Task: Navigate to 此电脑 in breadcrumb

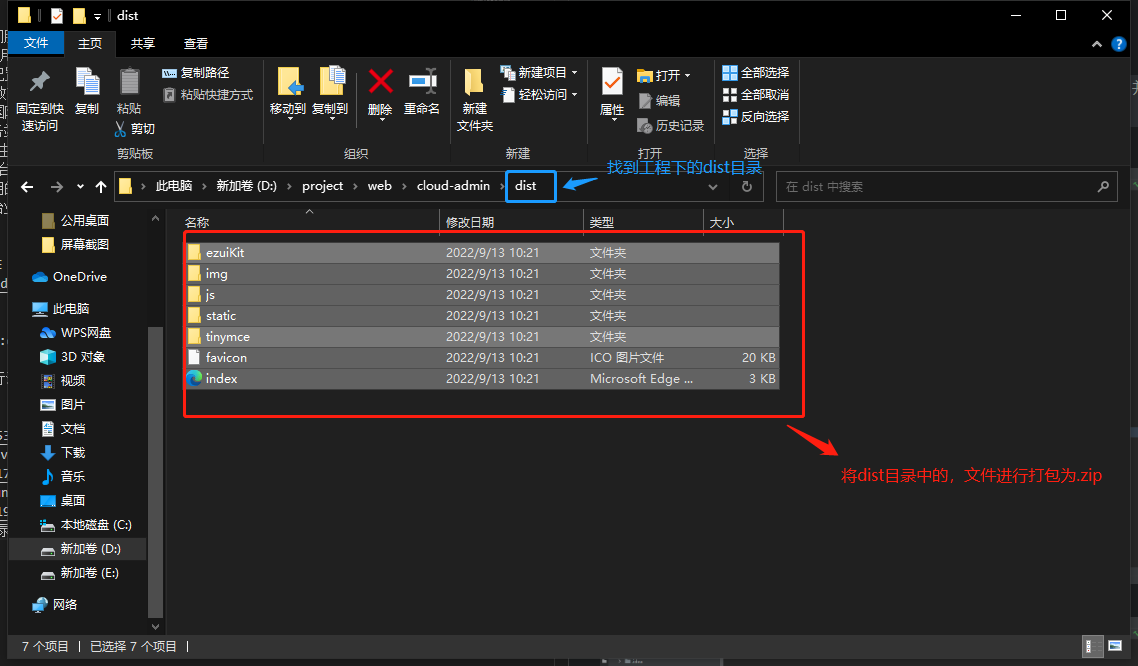Action: coord(174,186)
